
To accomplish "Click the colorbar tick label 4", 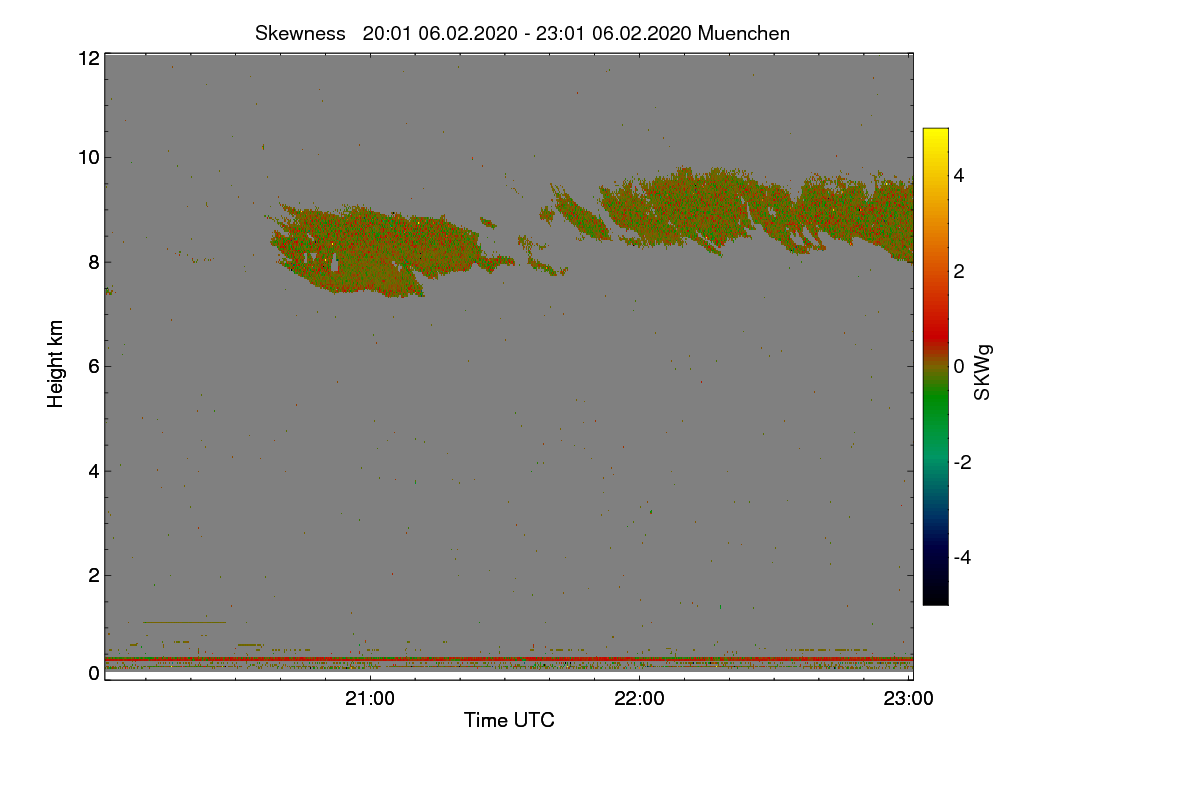I will tap(960, 175).
